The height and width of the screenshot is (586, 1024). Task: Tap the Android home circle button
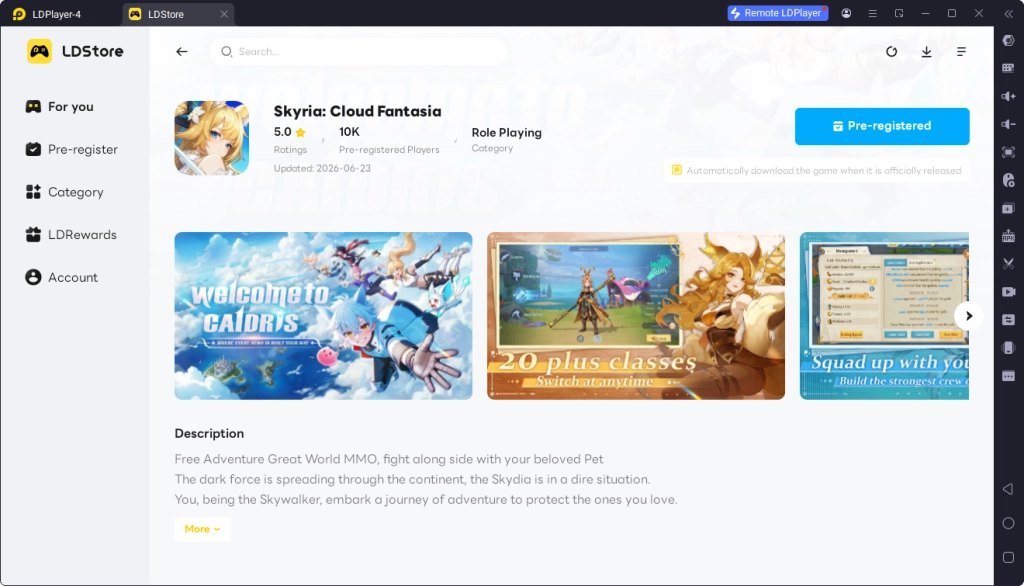[1008, 523]
